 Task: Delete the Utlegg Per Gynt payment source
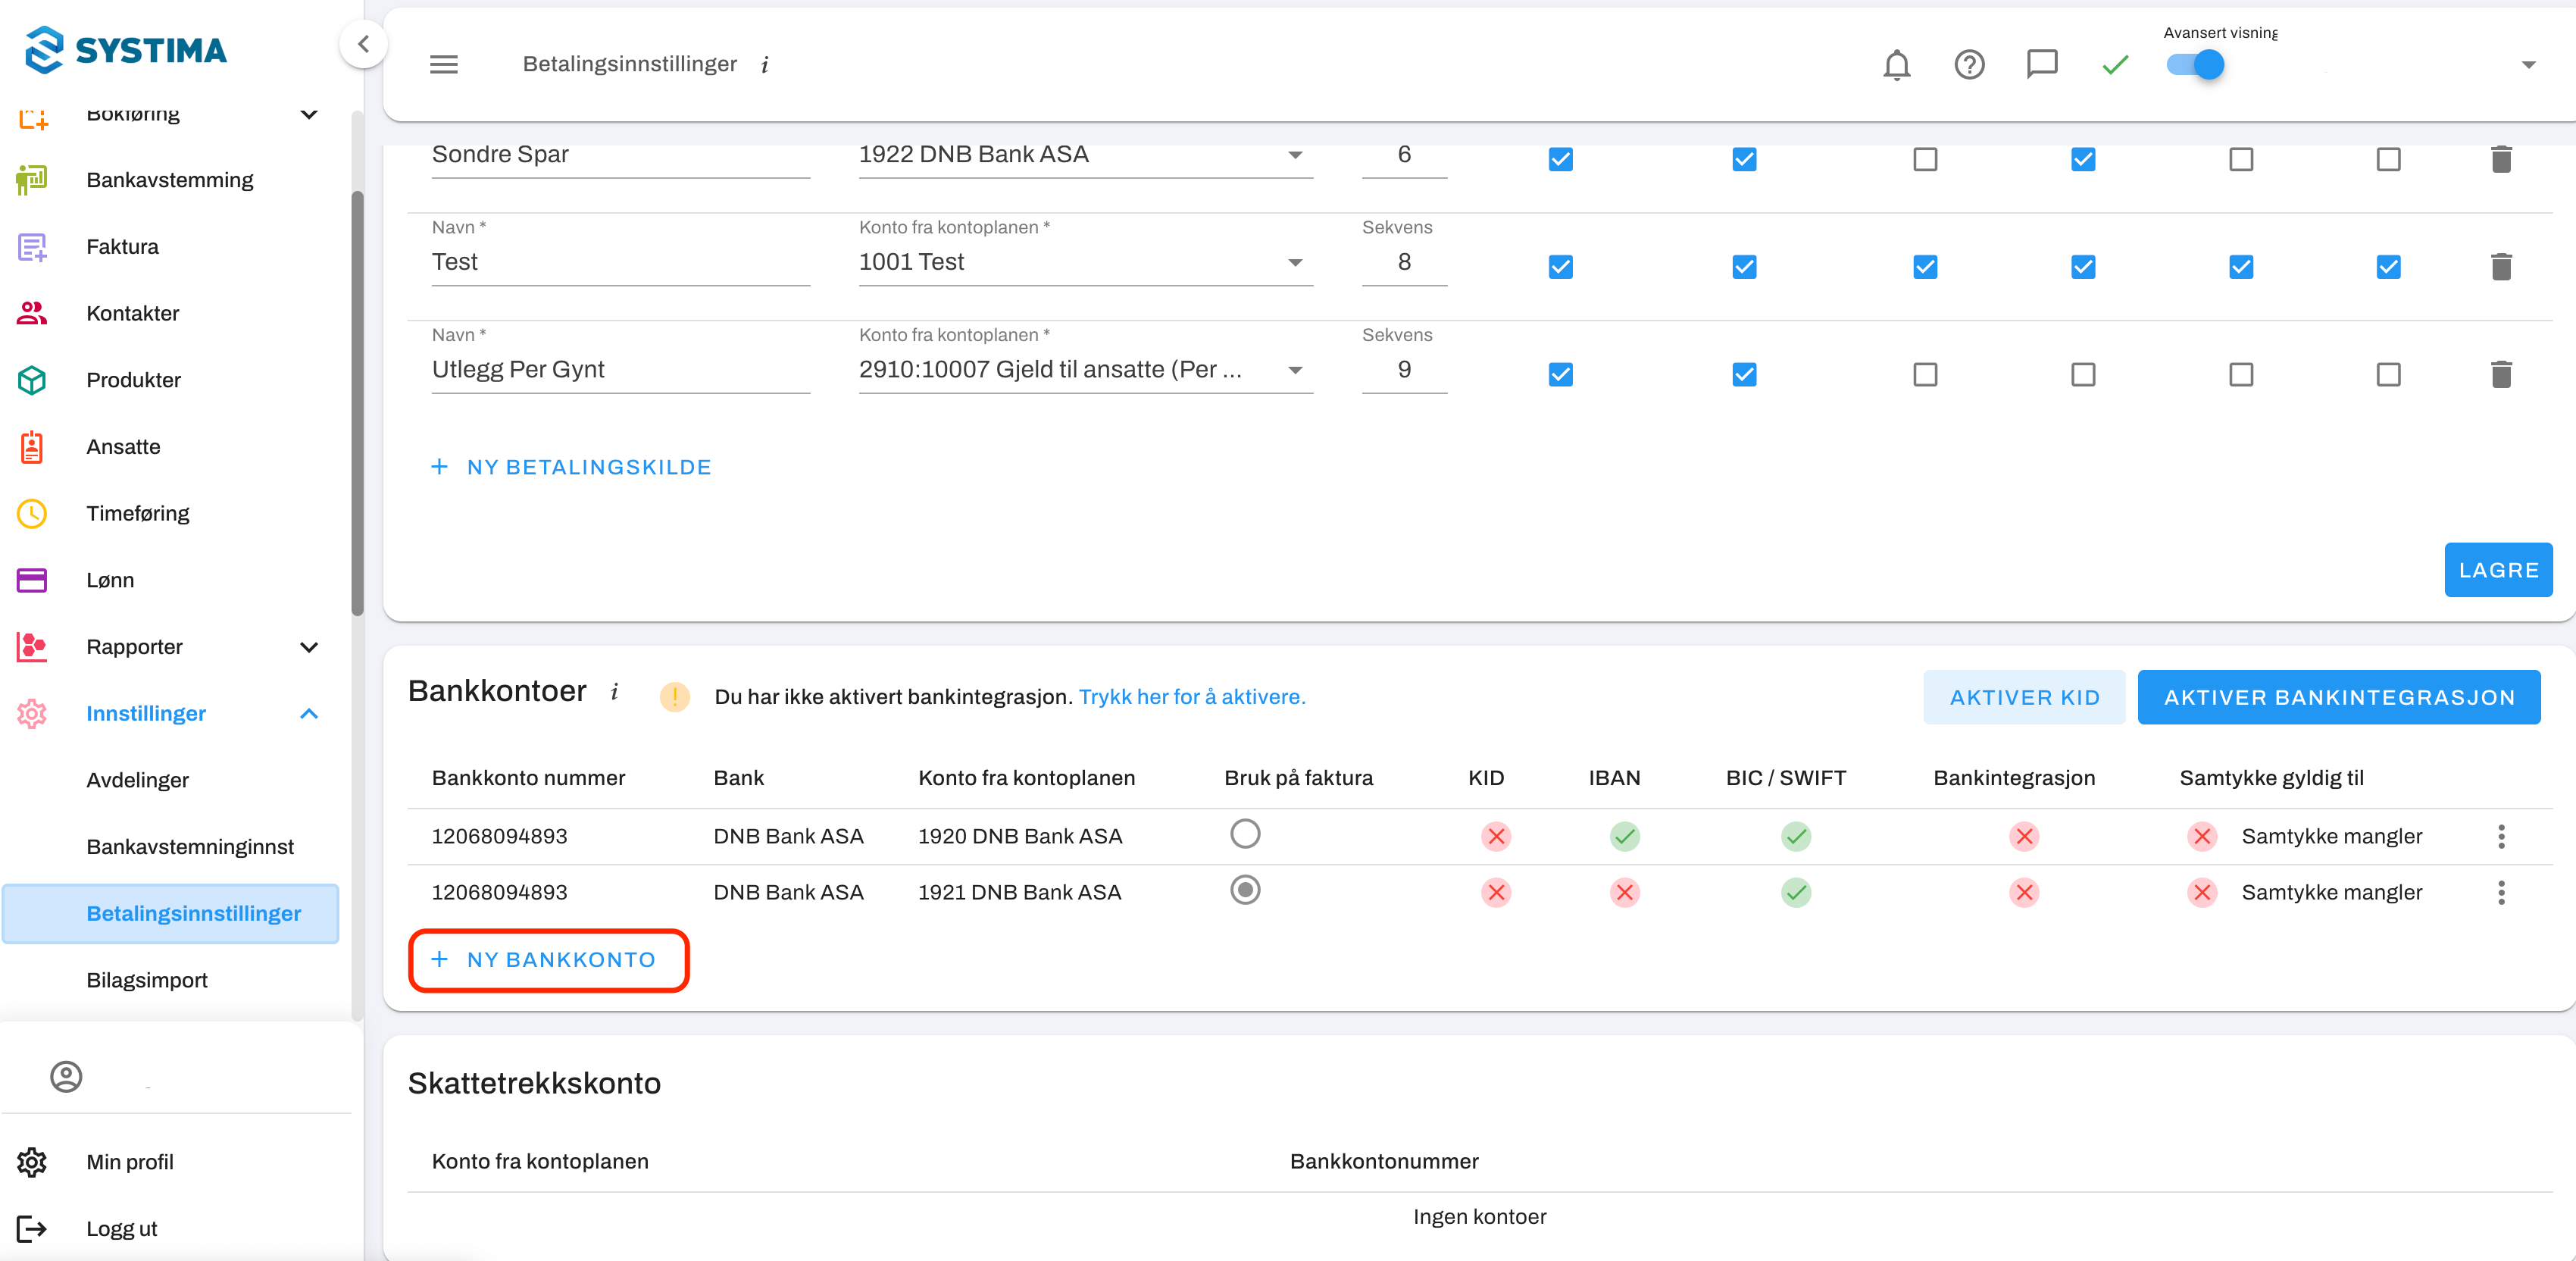click(x=2500, y=374)
